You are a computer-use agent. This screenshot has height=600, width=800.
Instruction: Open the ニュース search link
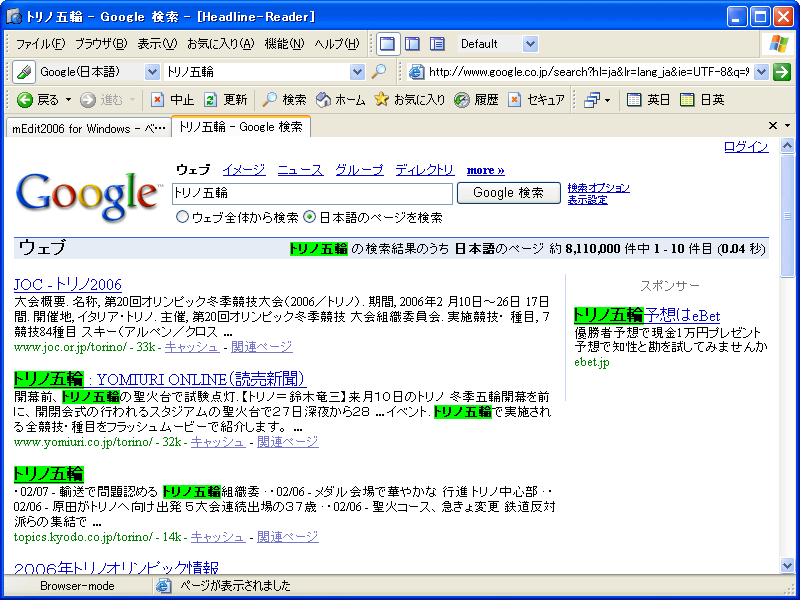tap(301, 170)
